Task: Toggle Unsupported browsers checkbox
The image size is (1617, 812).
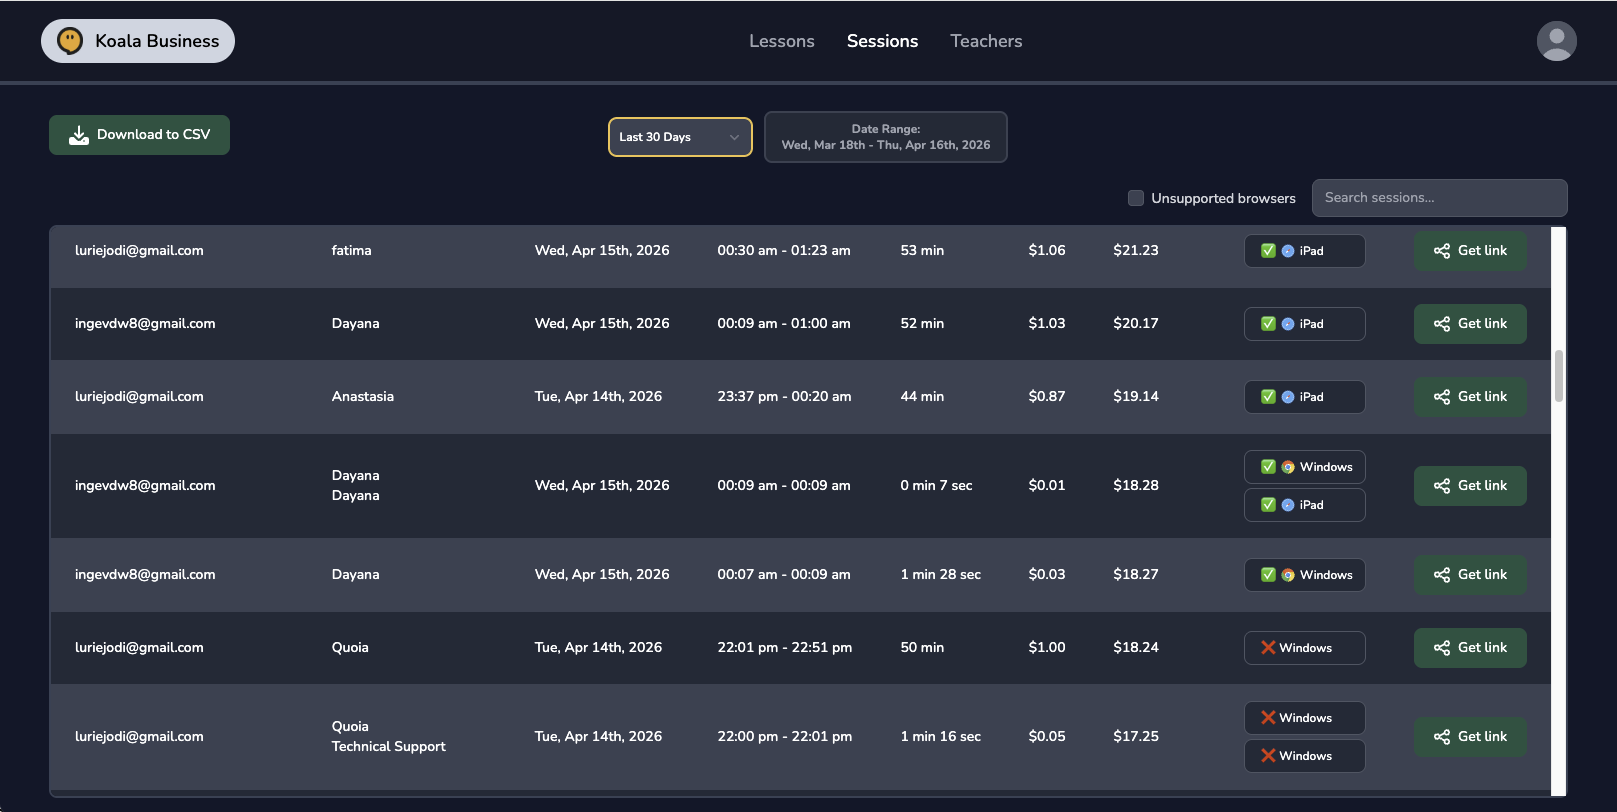Action: pos(1136,198)
